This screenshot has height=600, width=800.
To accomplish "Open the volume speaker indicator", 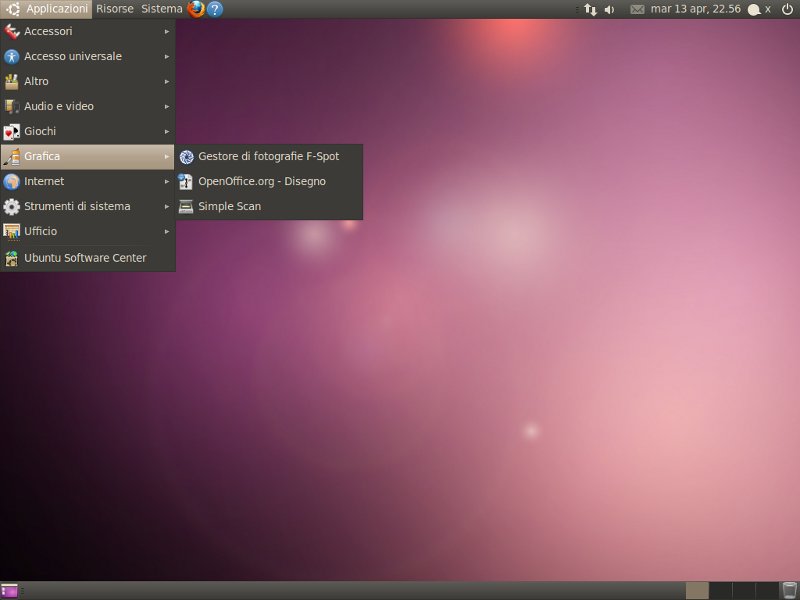I will [x=609, y=9].
